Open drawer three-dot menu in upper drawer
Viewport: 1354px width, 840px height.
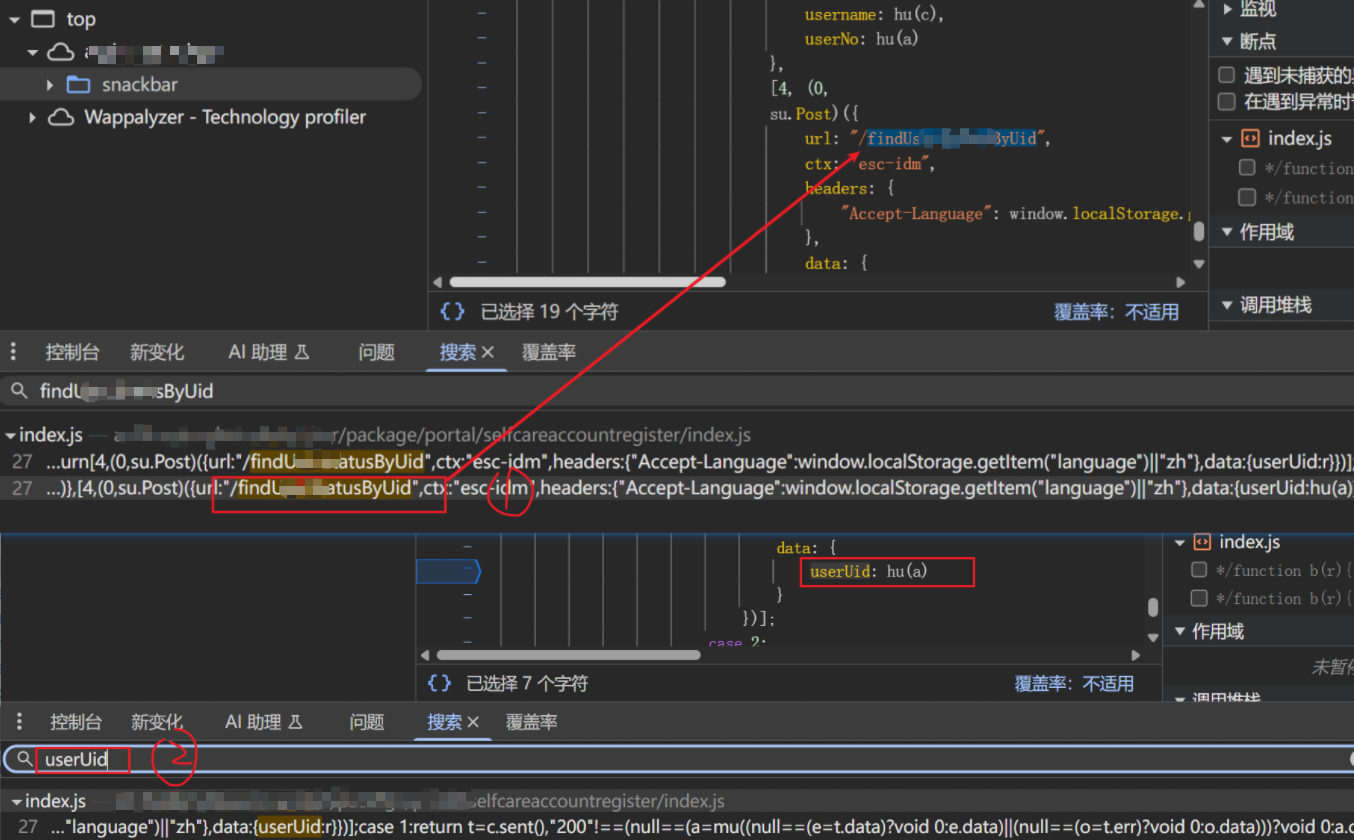coord(13,351)
